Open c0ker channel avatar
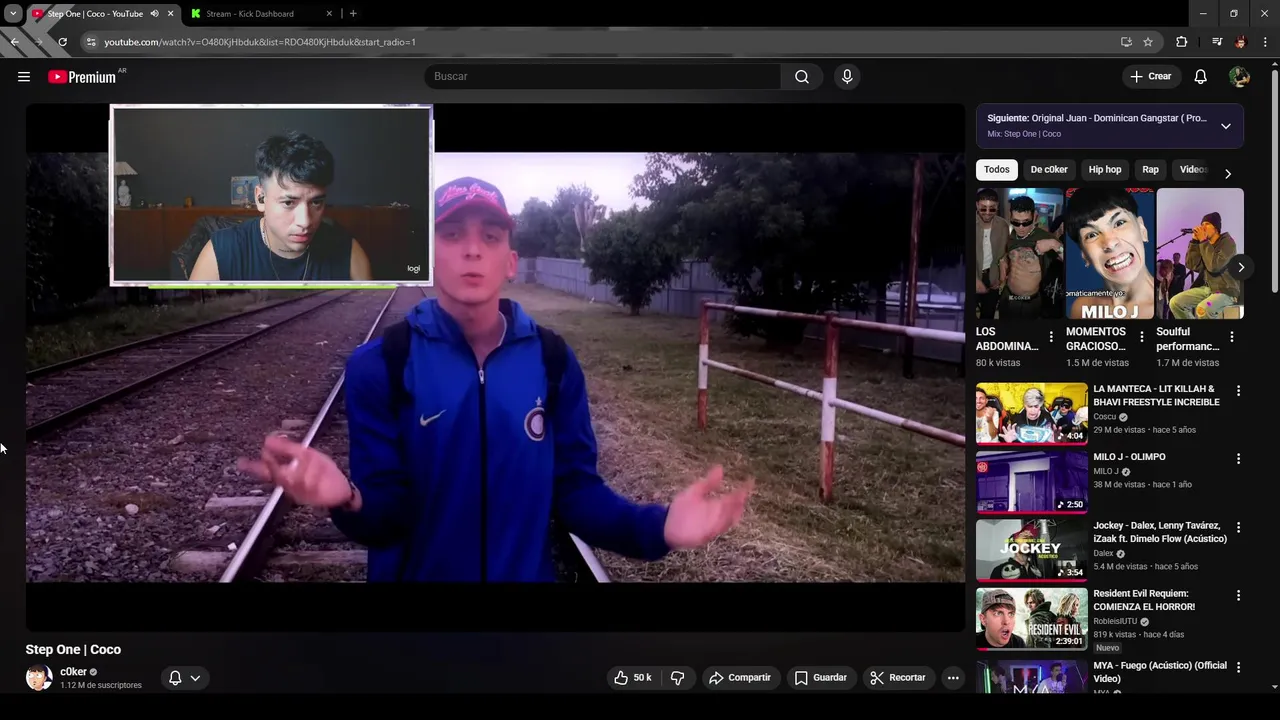 (39, 678)
